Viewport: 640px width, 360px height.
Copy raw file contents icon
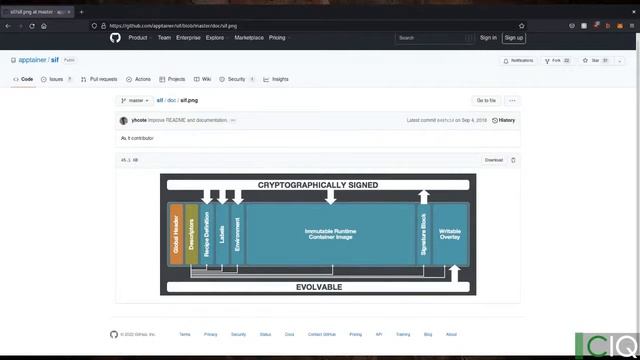click(513, 160)
